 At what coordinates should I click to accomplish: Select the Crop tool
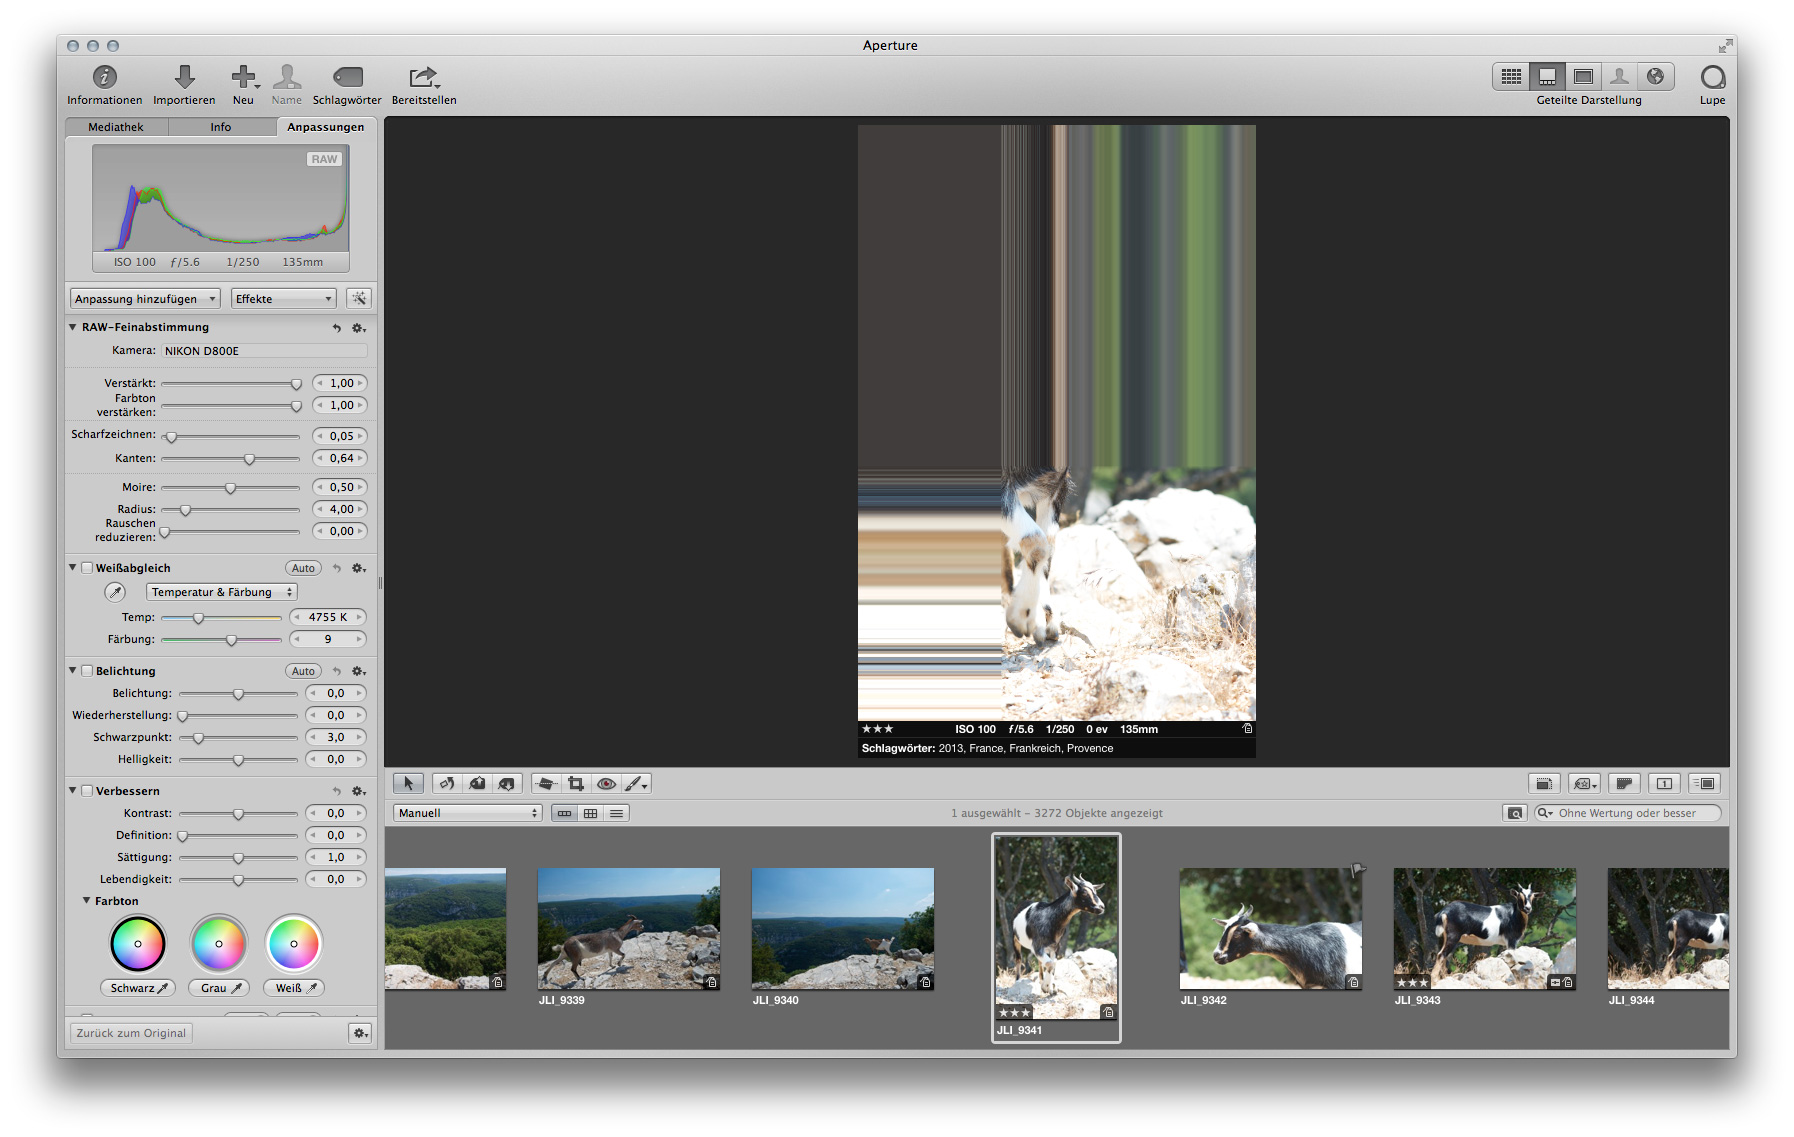[x=576, y=784]
